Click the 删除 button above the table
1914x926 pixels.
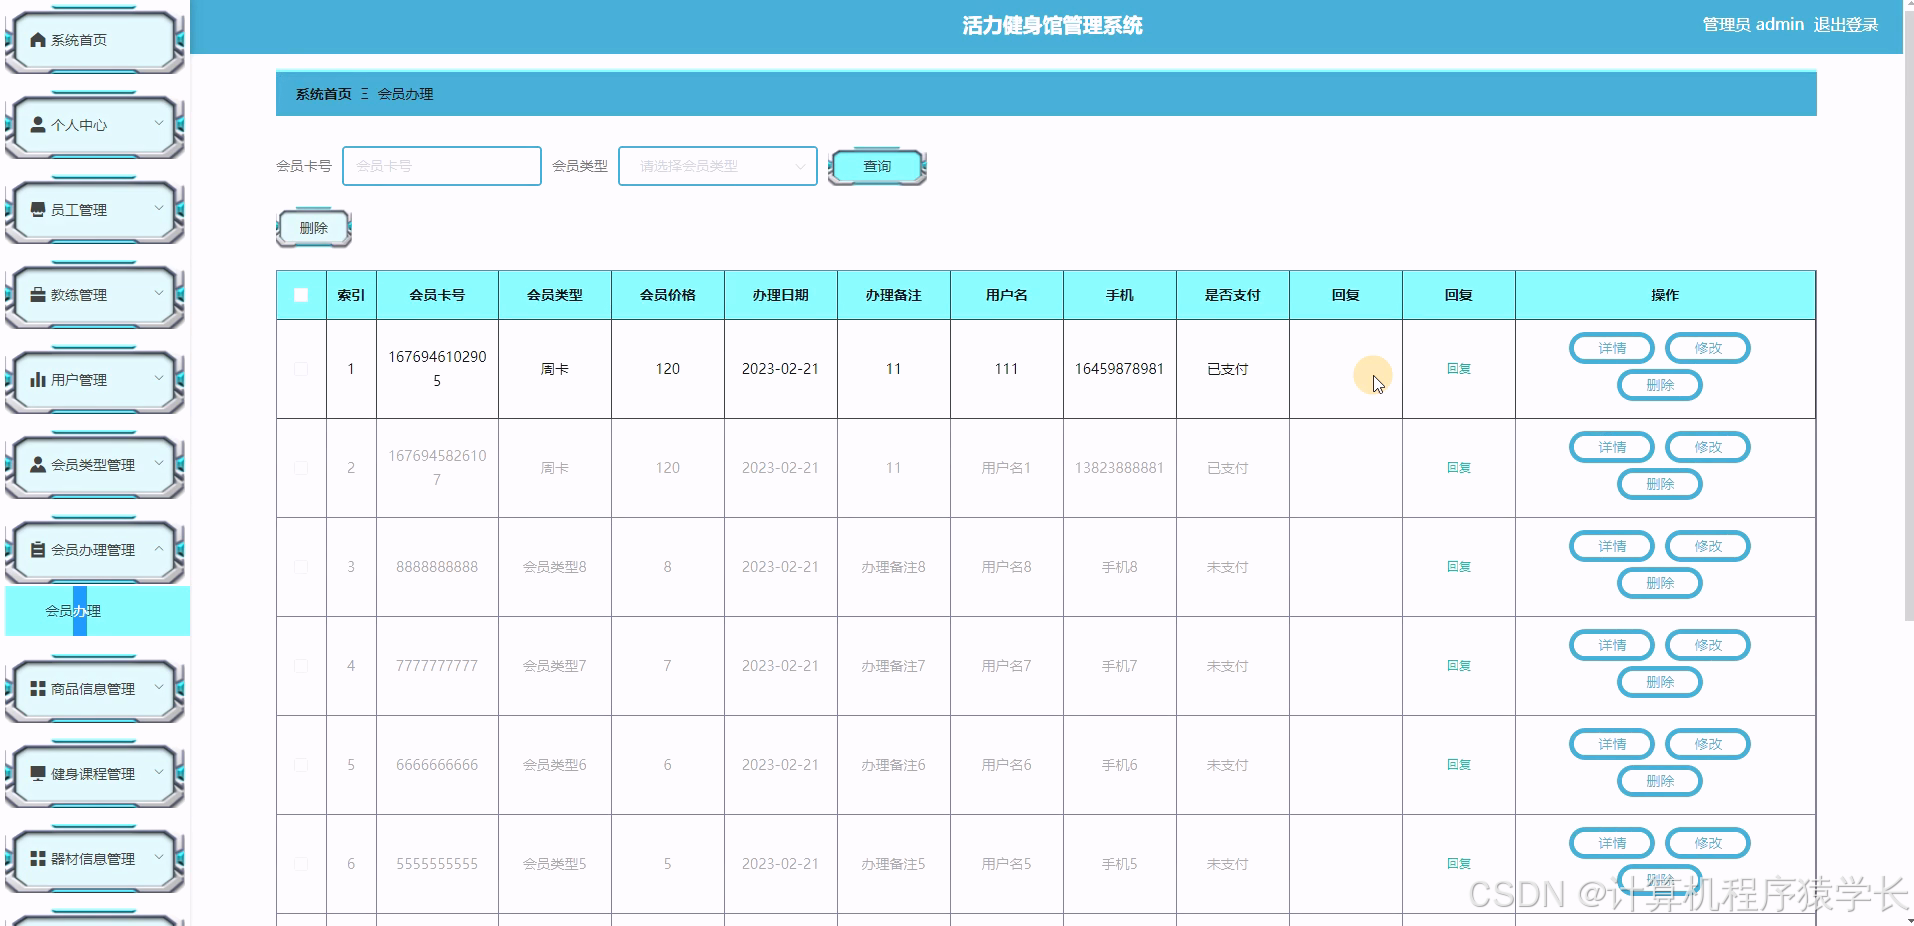tap(313, 229)
